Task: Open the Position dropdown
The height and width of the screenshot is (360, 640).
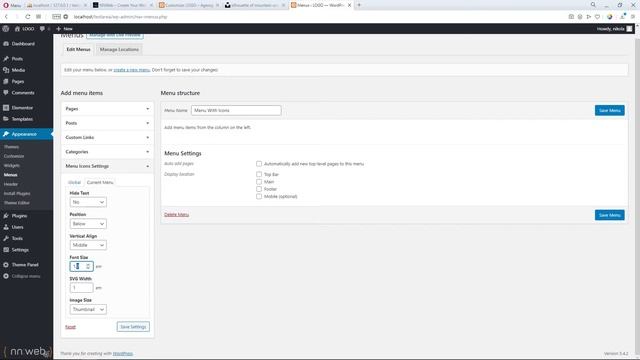Action: coord(88,224)
